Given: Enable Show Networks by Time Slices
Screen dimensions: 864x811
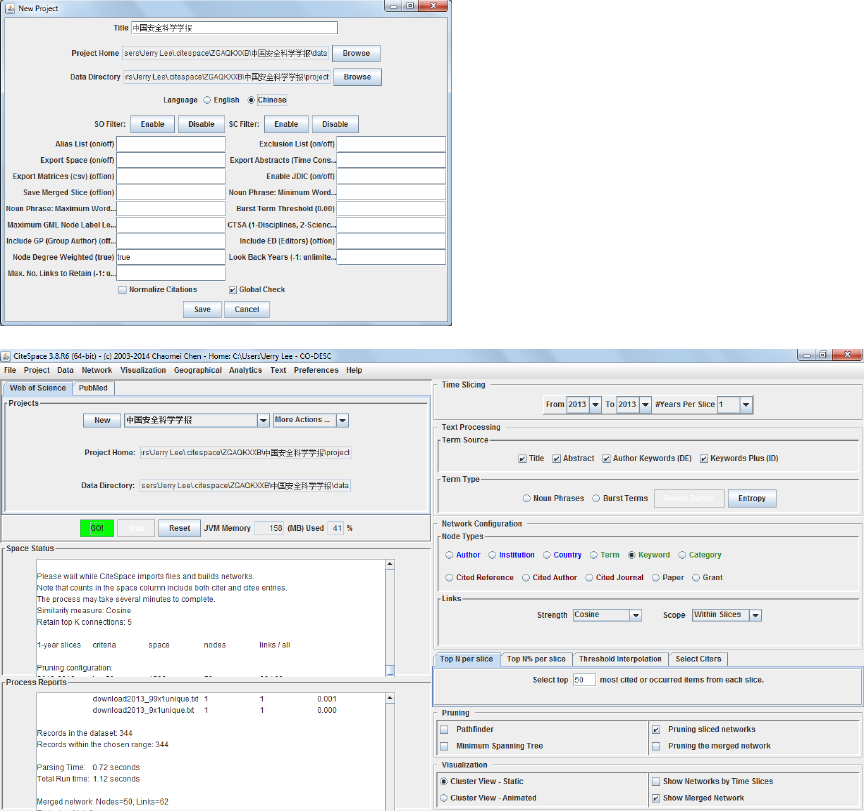Looking at the screenshot, I should point(656,781).
